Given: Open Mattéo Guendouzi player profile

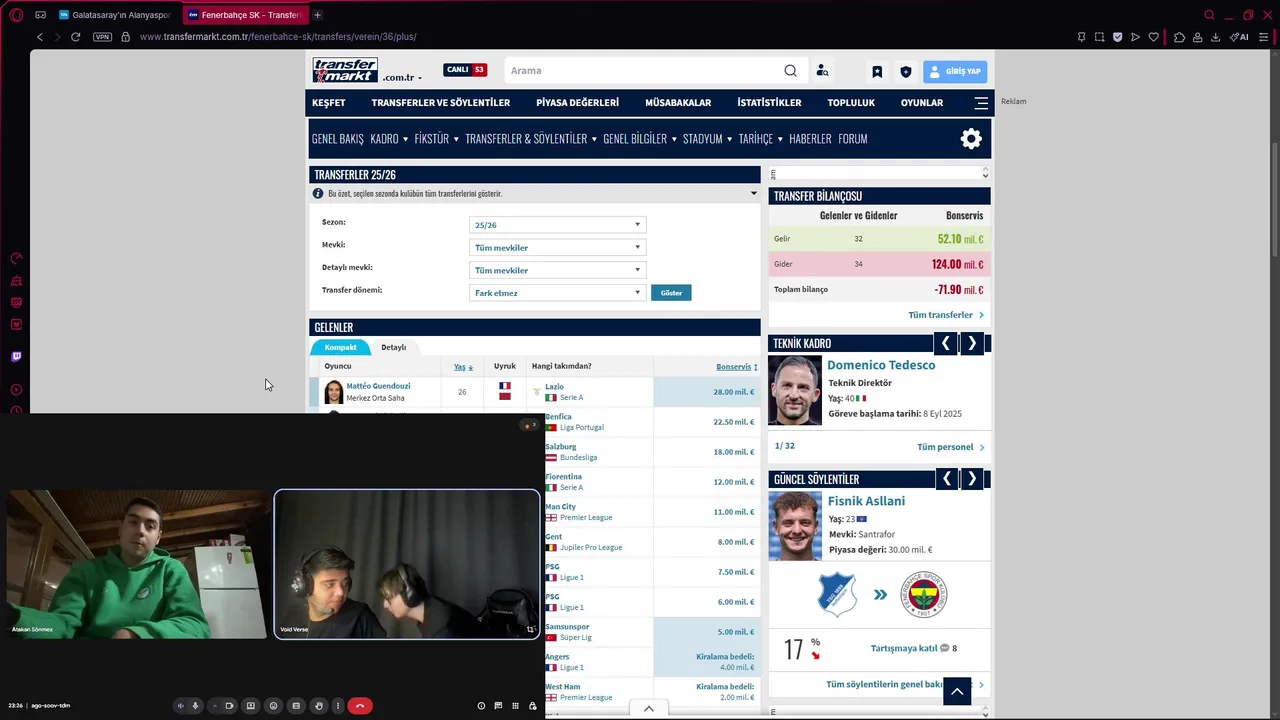Looking at the screenshot, I should click(378, 386).
